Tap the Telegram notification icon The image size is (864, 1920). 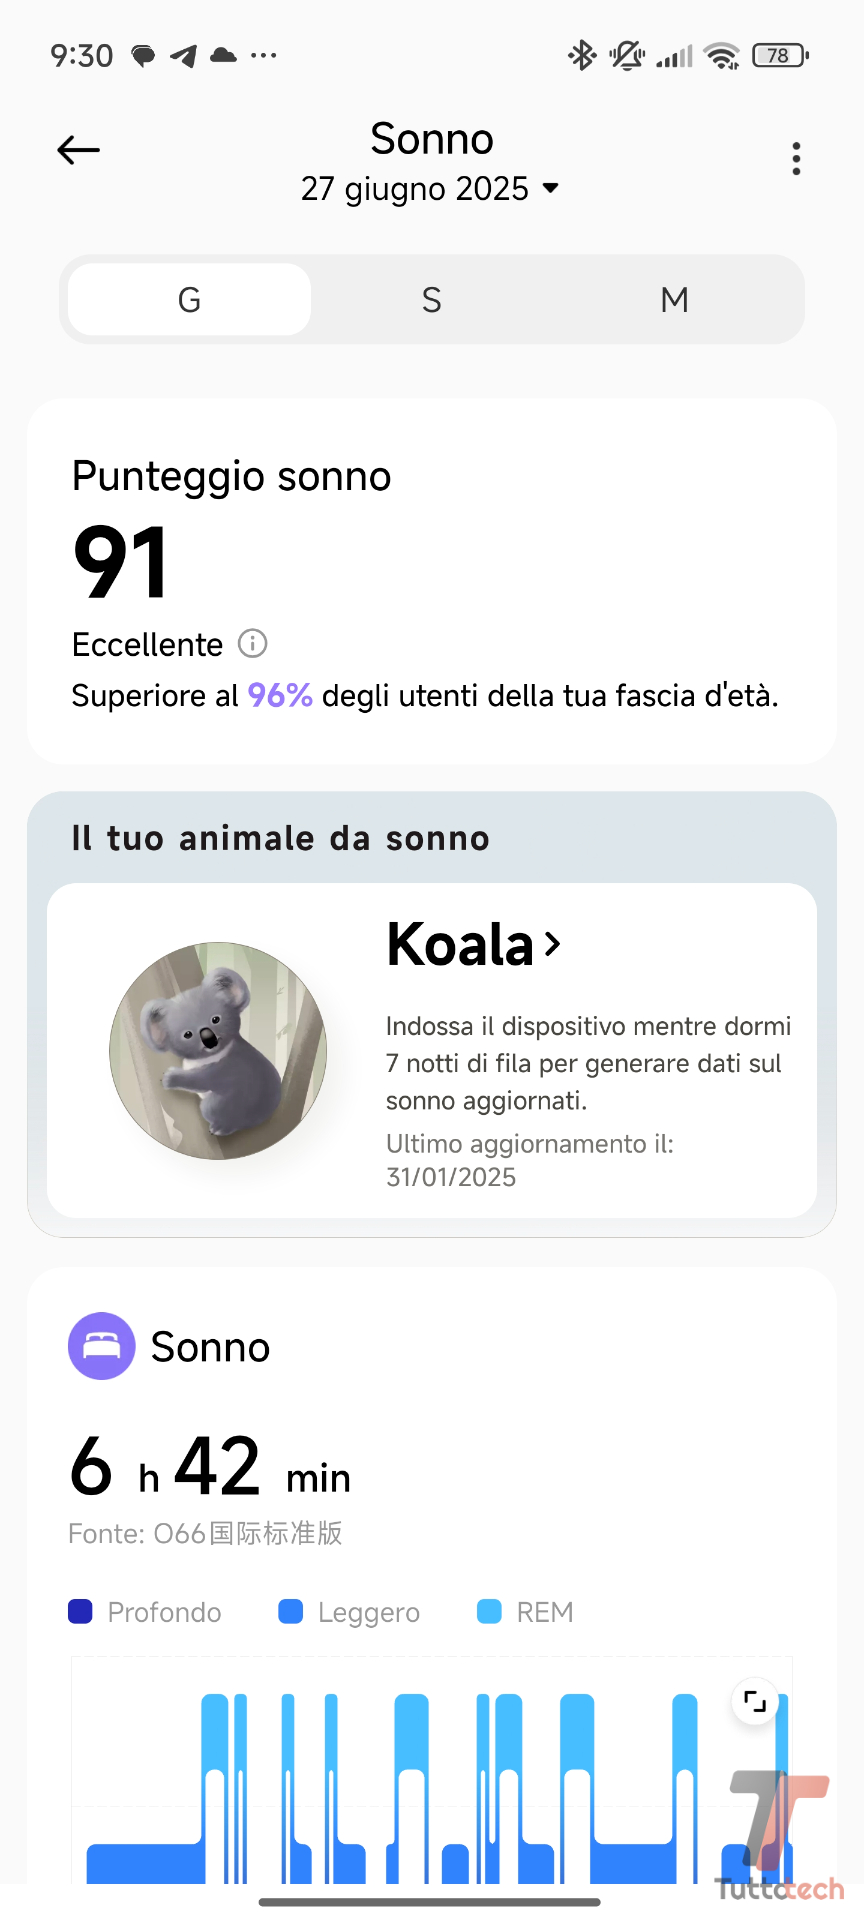(183, 56)
